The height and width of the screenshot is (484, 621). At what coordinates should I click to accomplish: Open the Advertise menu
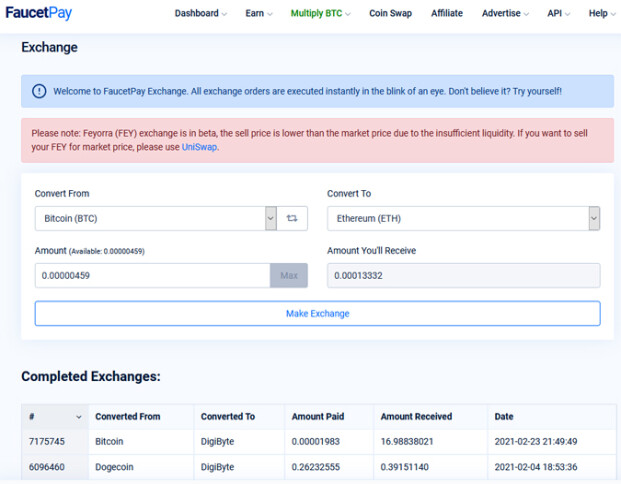point(505,13)
